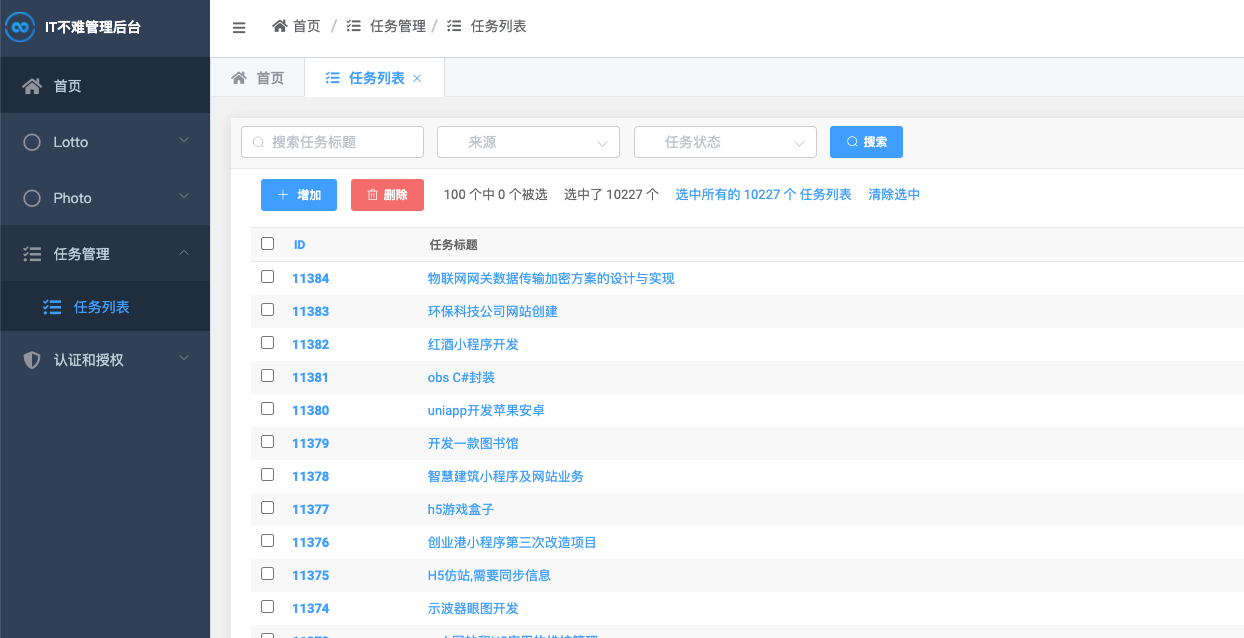Screen dimensions: 1244x638
Task: Check the box for row 11382
Action: tap(267, 343)
